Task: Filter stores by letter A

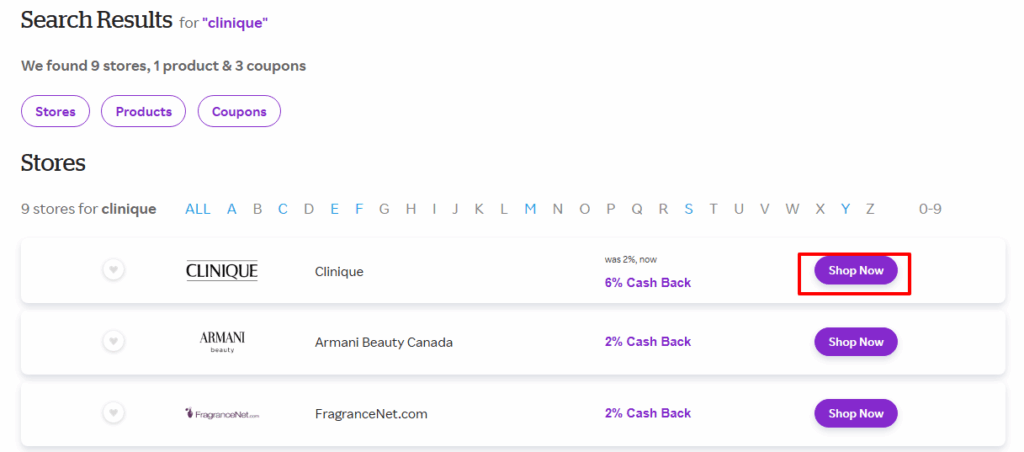Action: (x=232, y=209)
